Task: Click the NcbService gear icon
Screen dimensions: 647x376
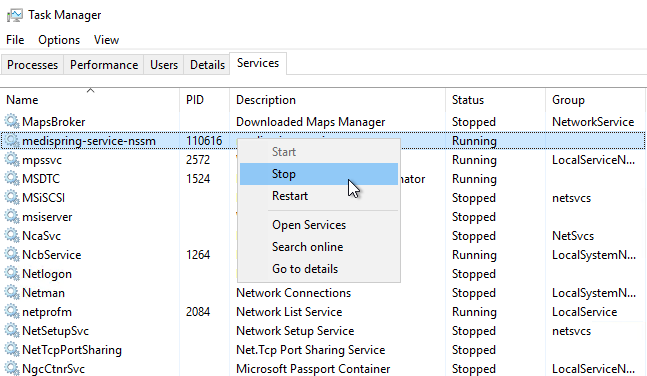Action: (x=12, y=255)
